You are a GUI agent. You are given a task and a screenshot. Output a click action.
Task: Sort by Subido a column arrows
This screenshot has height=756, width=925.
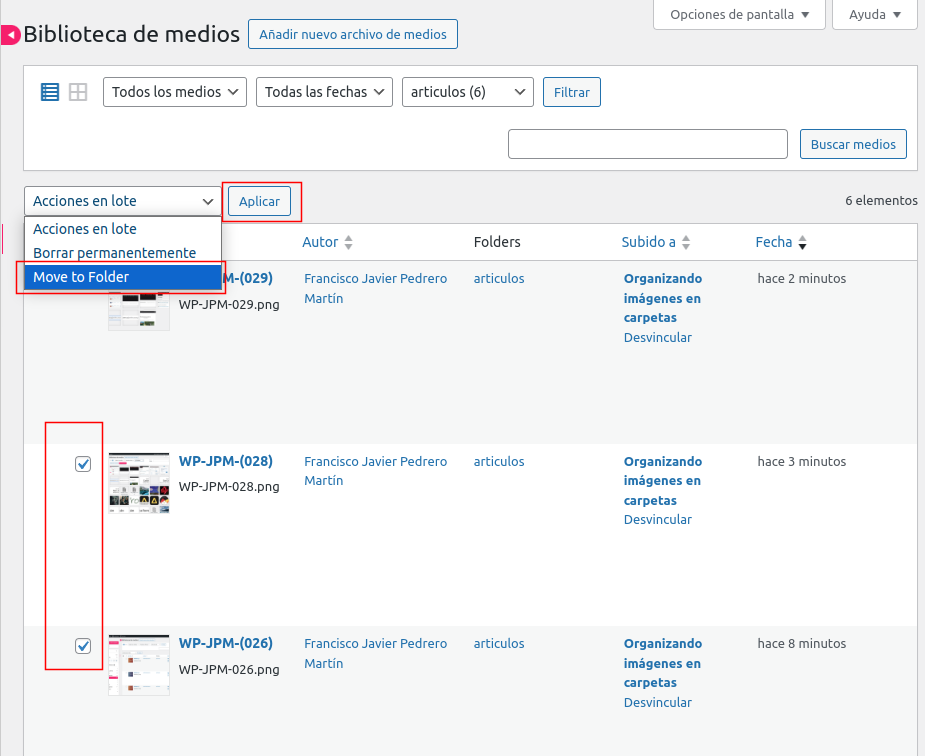(686, 242)
